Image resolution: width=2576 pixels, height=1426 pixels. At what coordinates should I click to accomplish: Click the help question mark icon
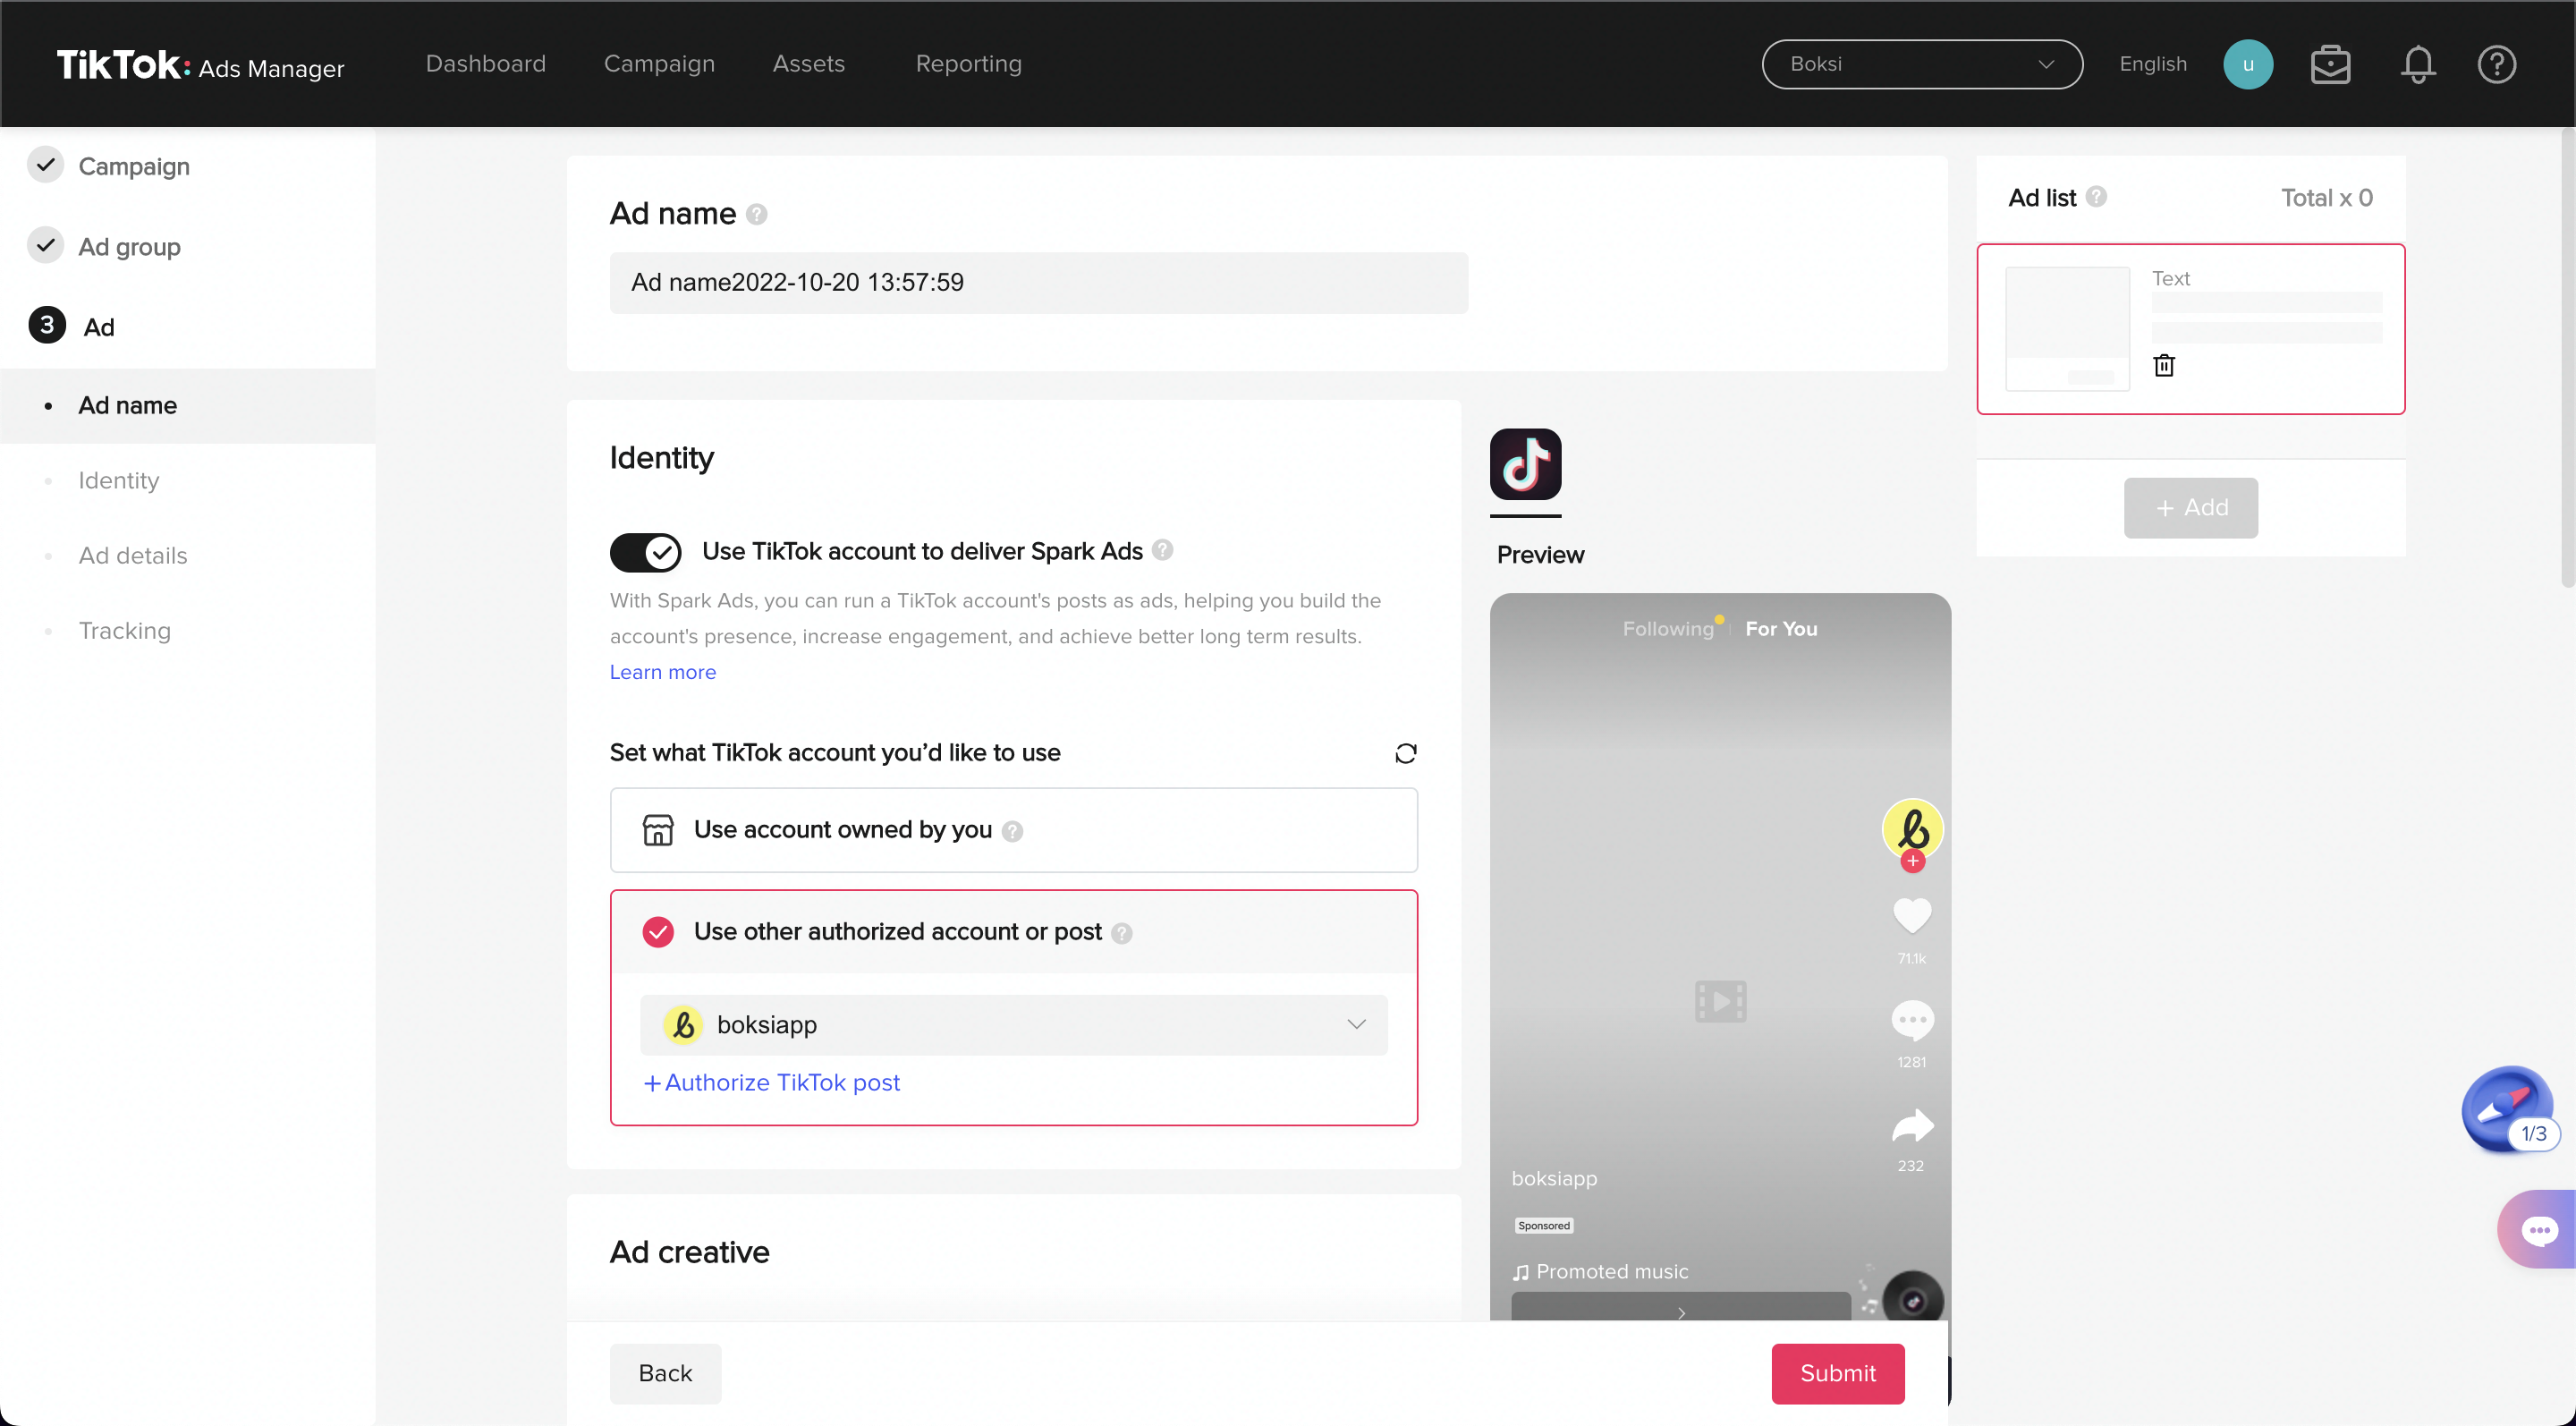tap(2494, 64)
